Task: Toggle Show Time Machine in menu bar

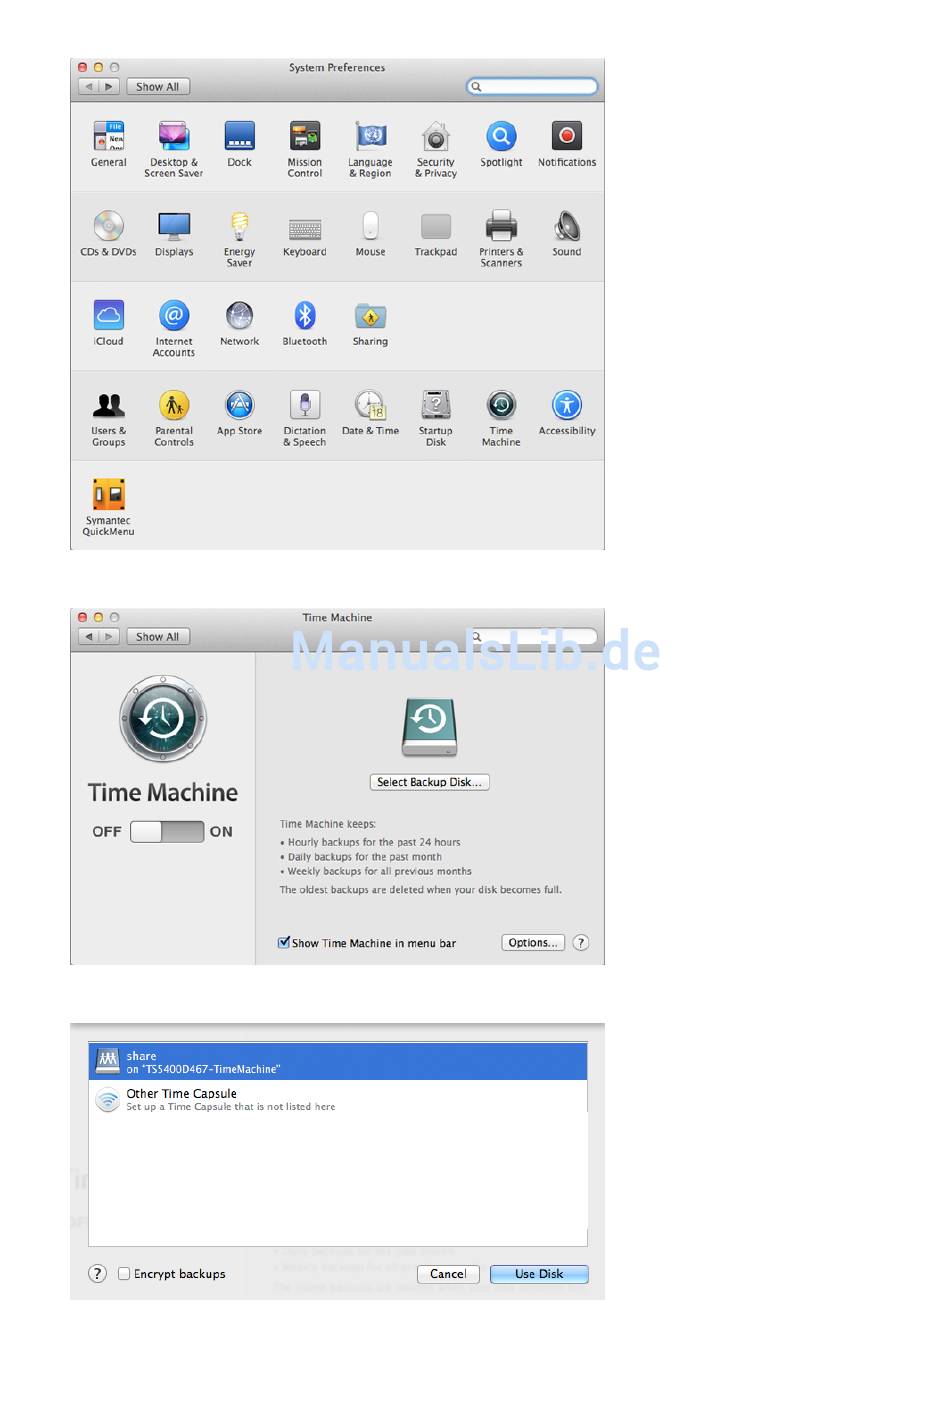Action: (x=284, y=942)
